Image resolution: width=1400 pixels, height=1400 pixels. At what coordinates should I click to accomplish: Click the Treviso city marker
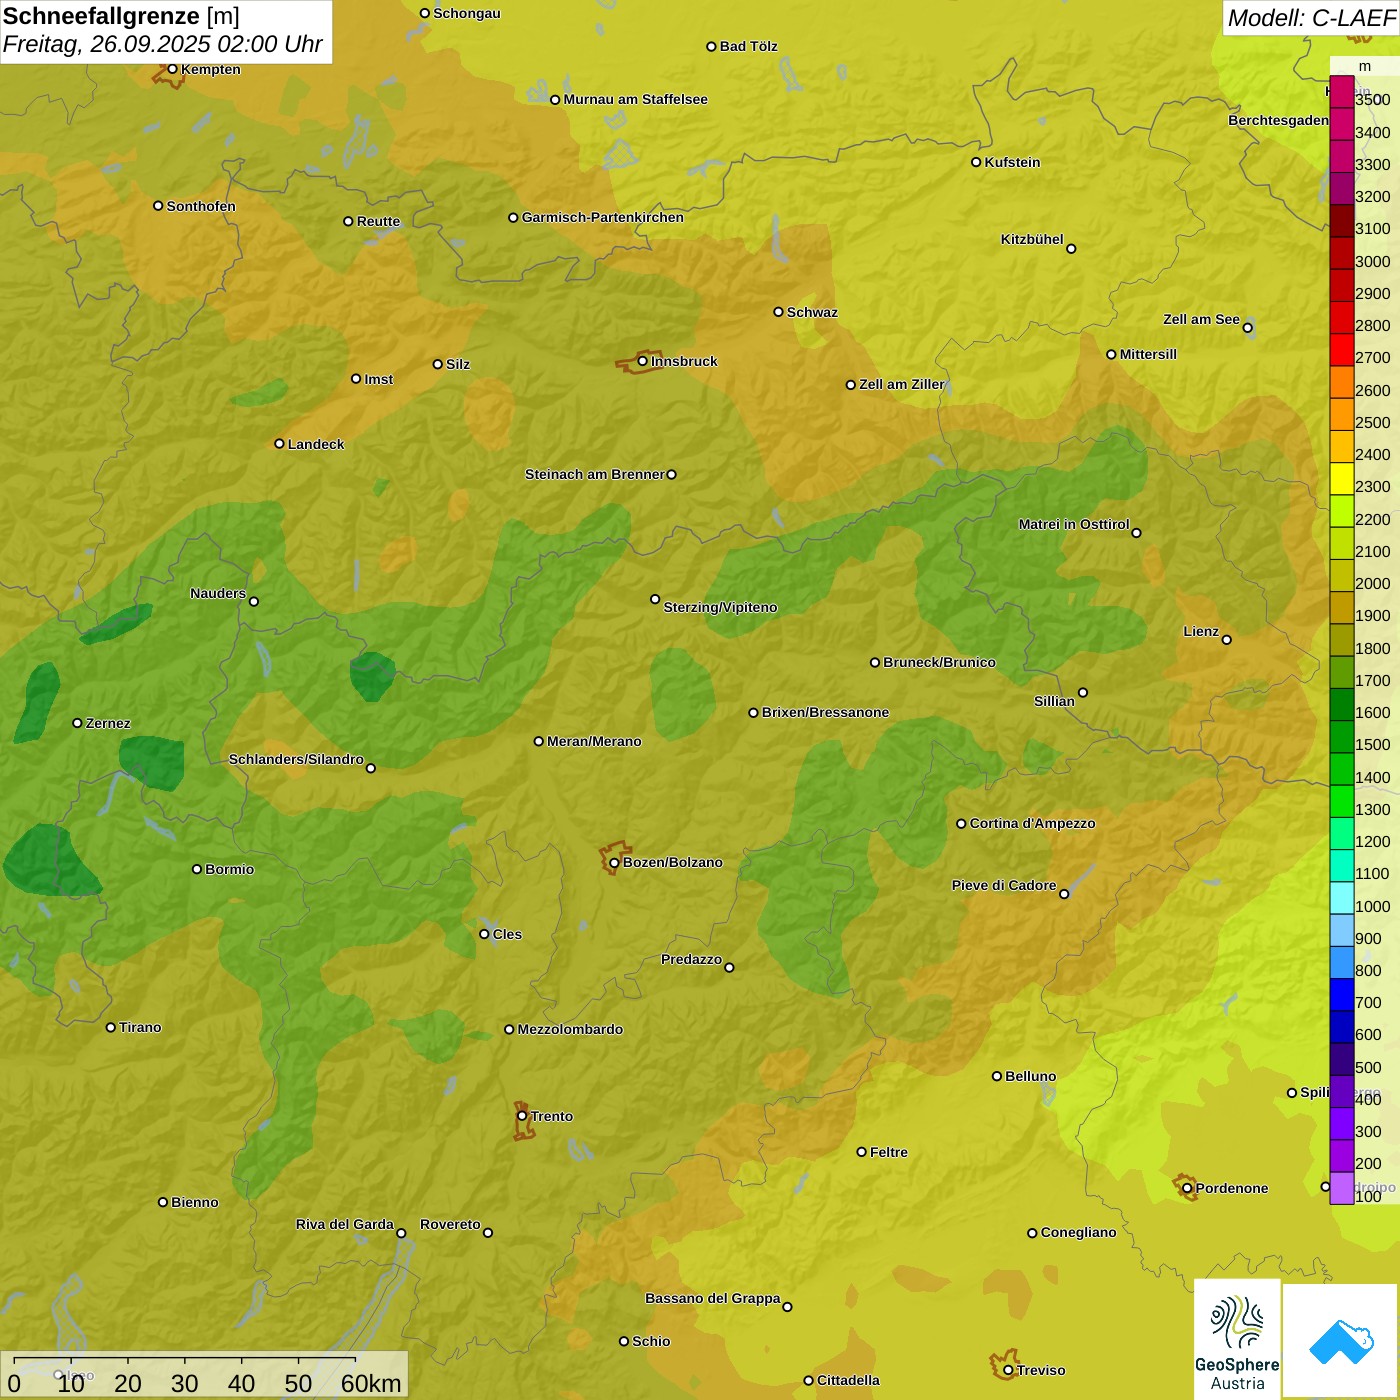[1008, 1370]
